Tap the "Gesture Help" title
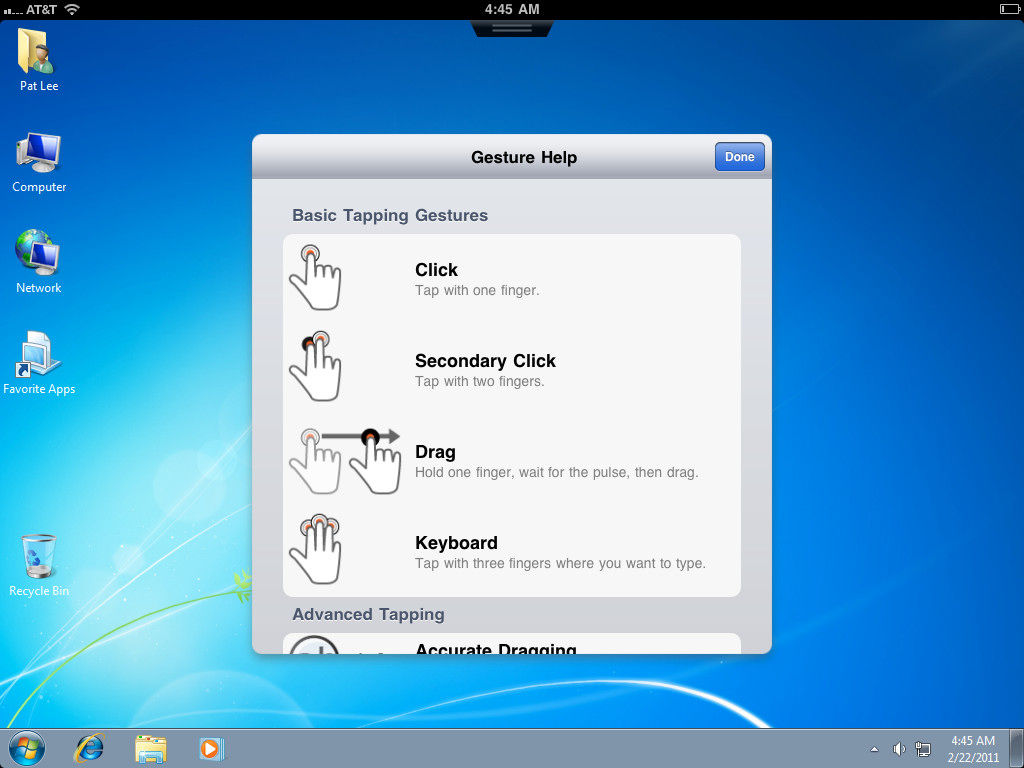This screenshot has width=1024, height=768. click(x=524, y=157)
